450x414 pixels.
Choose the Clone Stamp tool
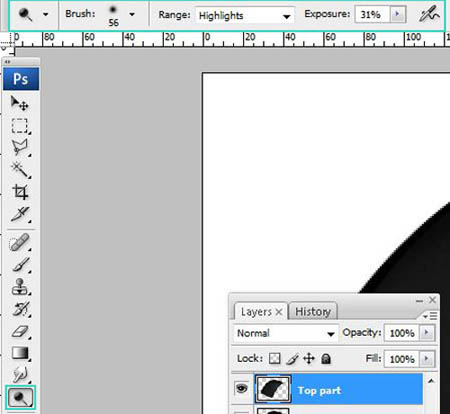[20, 287]
